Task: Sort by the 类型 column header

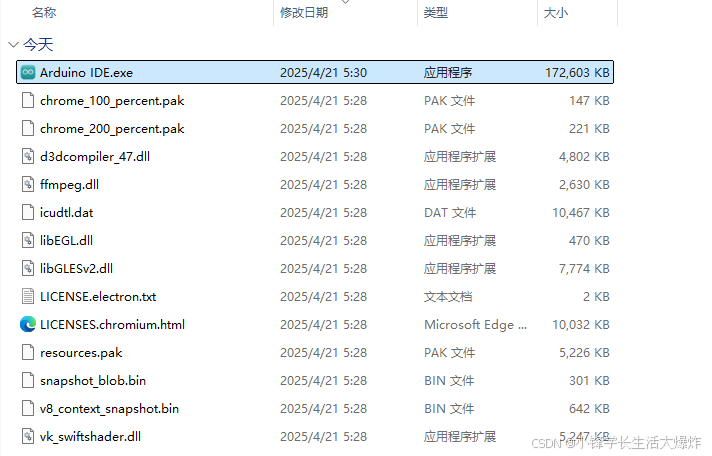Action: tap(435, 13)
